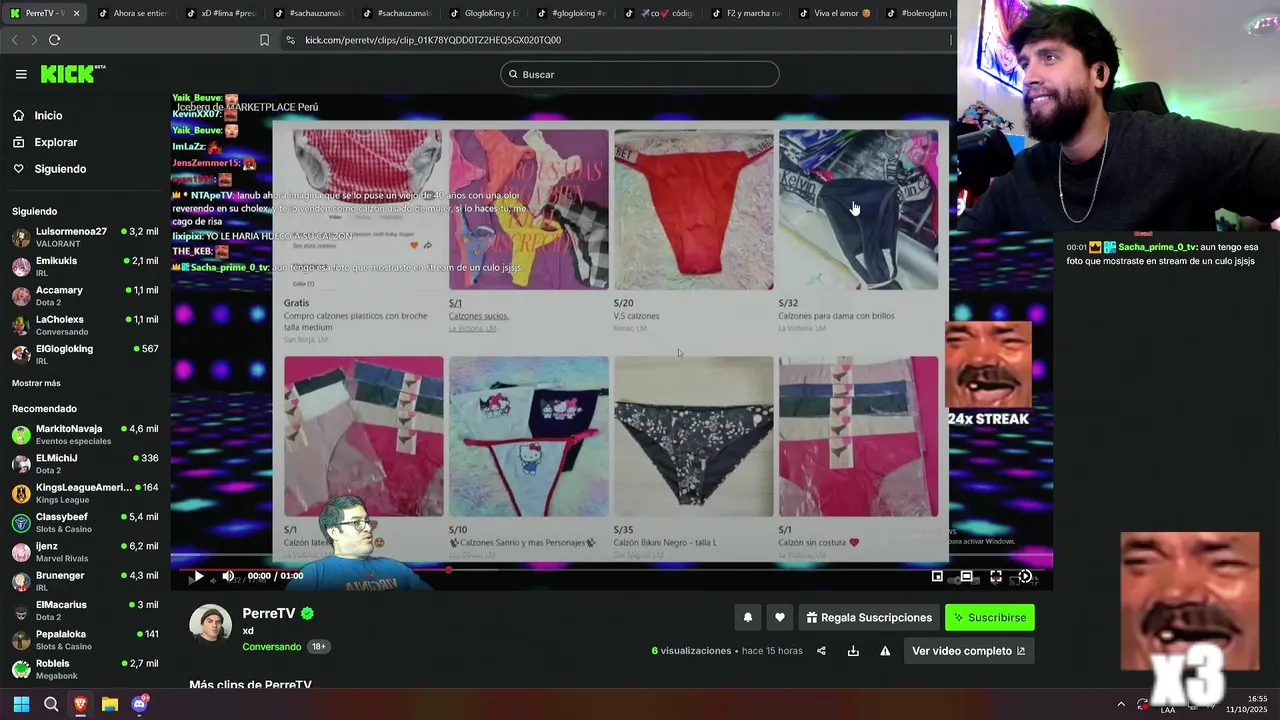
Task: Switch to the 'Ahora se entien' TikTok tab
Action: coord(133,13)
